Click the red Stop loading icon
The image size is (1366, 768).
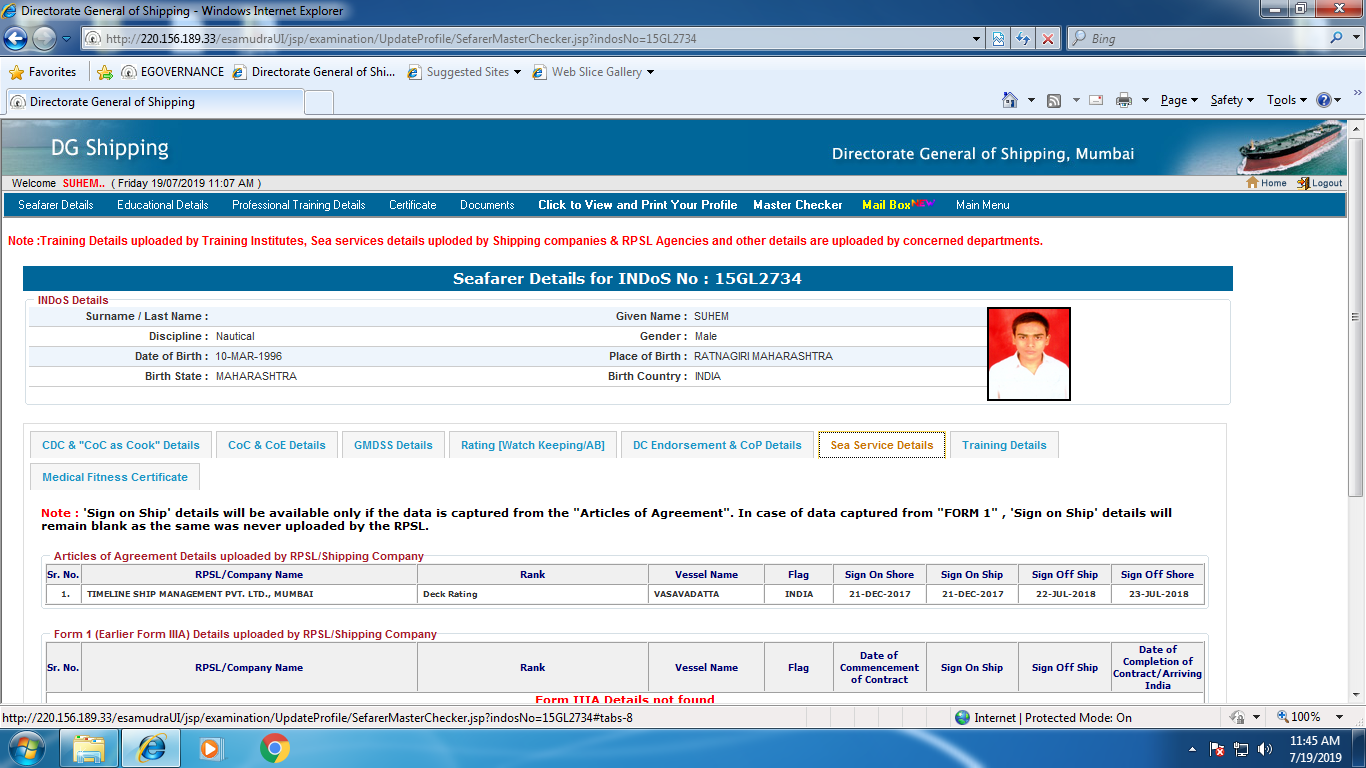pos(1047,39)
